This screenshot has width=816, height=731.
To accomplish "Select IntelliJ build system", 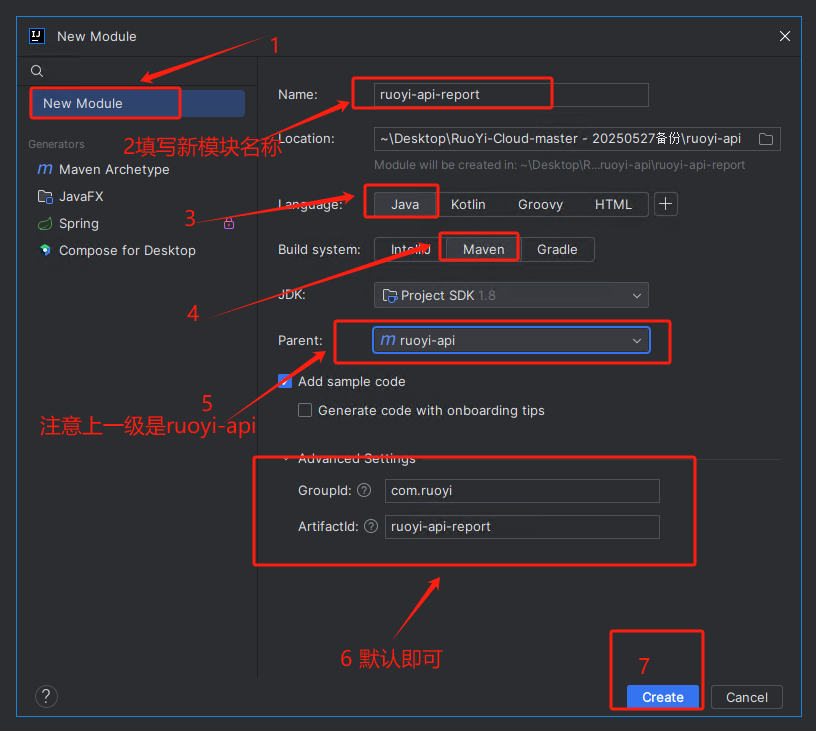I will pyautogui.click(x=410, y=250).
